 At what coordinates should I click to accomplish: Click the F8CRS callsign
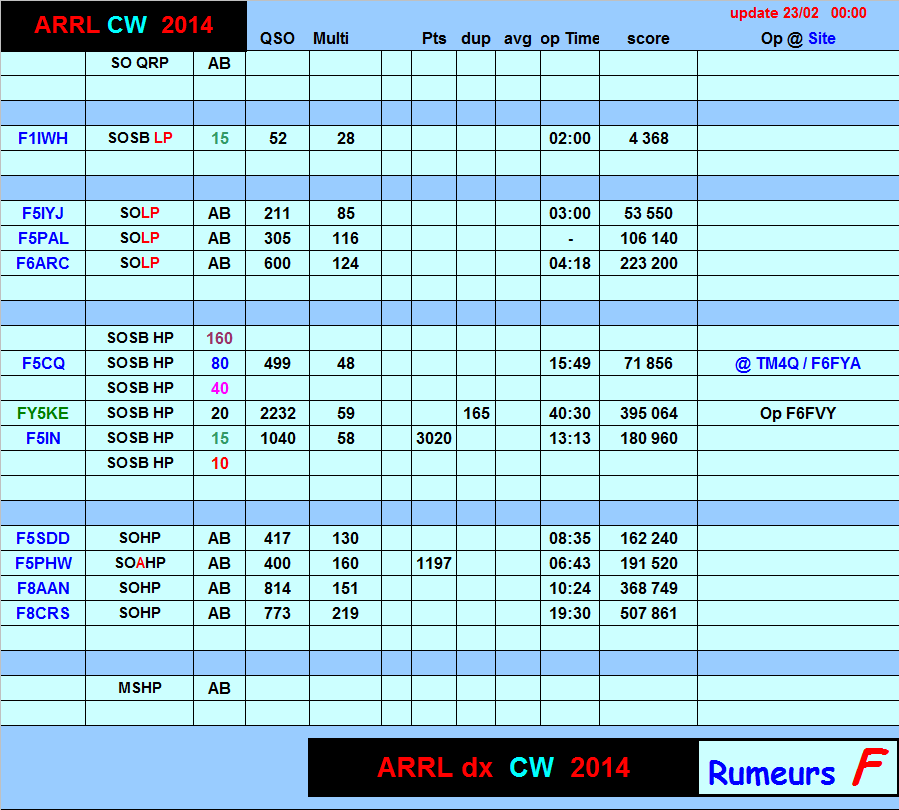[x=43, y=613]
